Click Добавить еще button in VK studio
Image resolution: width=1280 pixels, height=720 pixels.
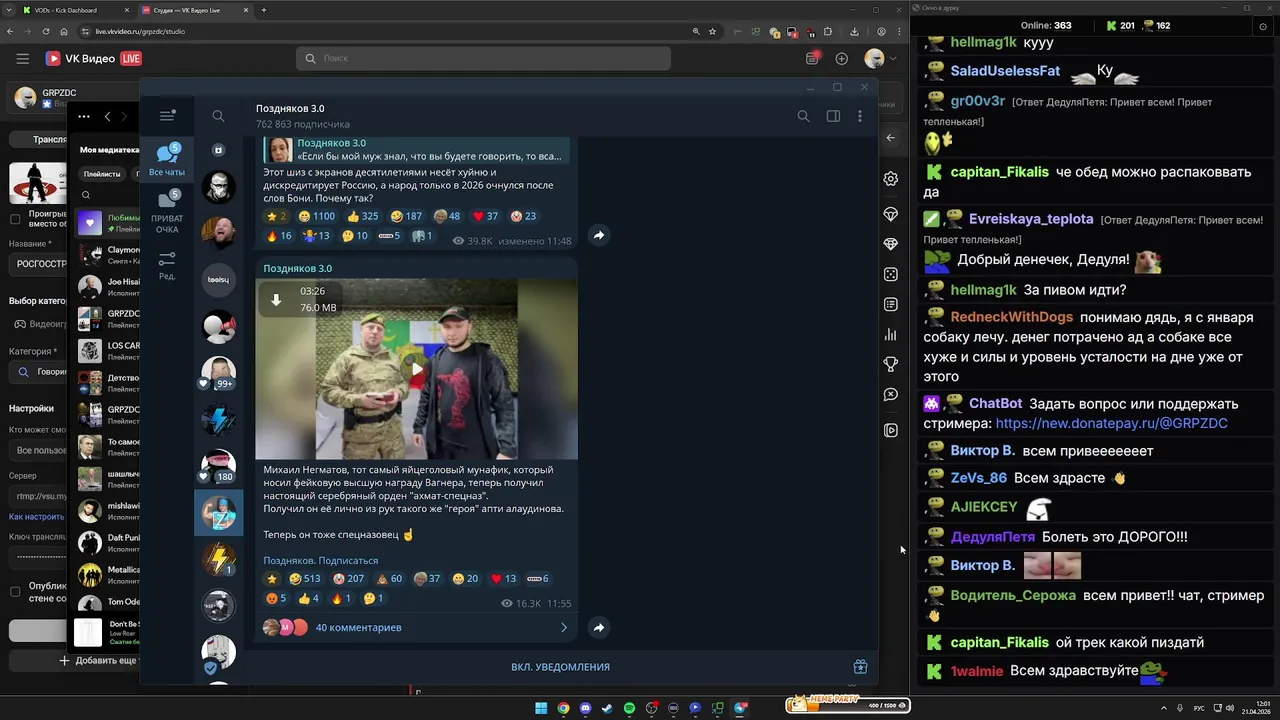[x=98, y=661]
